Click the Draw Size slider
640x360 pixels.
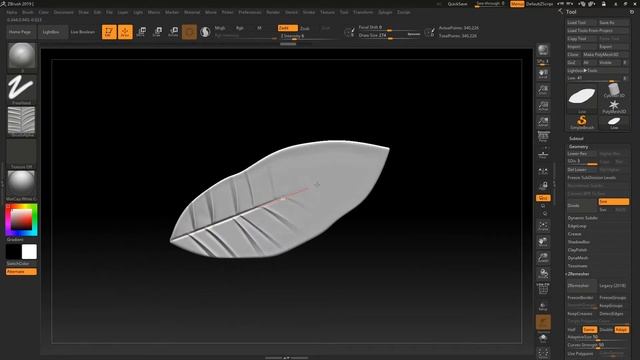click(x=389, y=36)
